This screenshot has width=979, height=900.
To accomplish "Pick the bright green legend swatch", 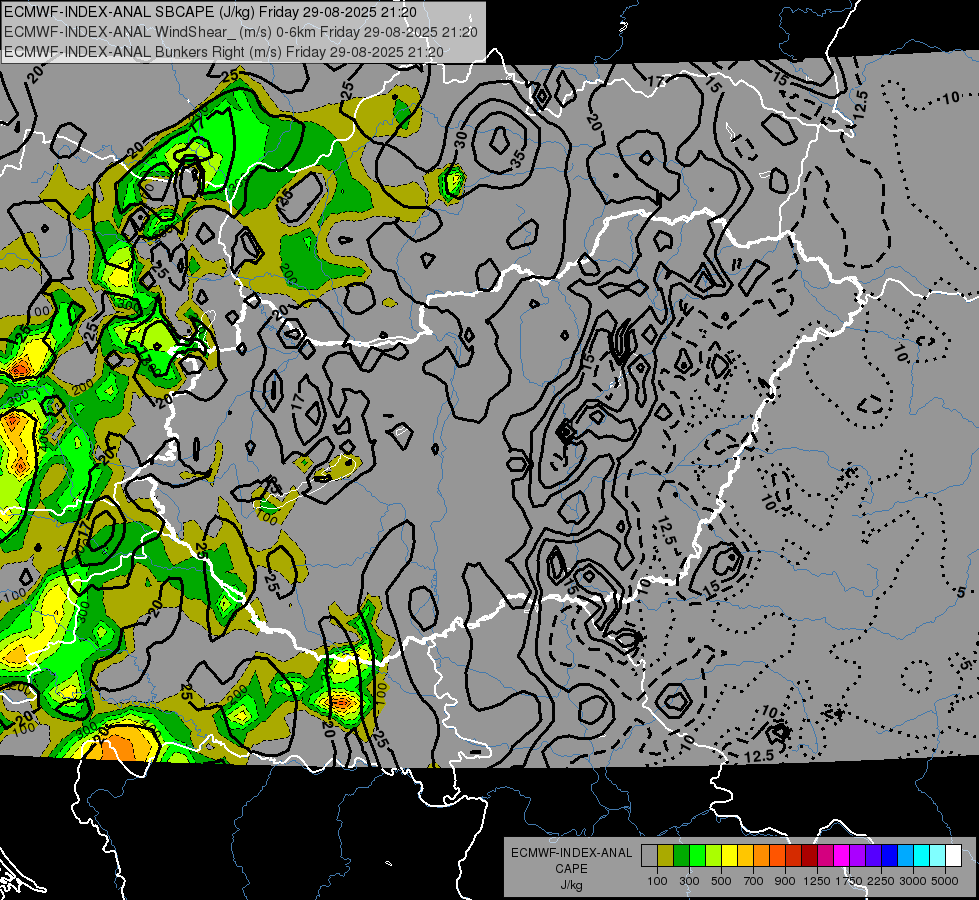I will coord(697,856).
